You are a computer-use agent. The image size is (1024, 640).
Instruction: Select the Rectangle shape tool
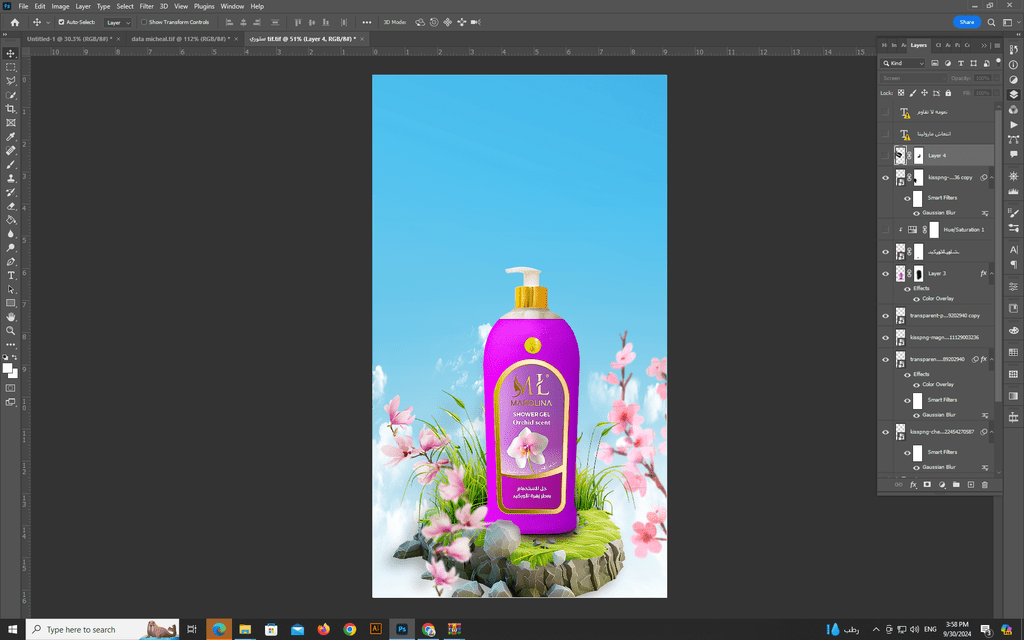point(10,303)
